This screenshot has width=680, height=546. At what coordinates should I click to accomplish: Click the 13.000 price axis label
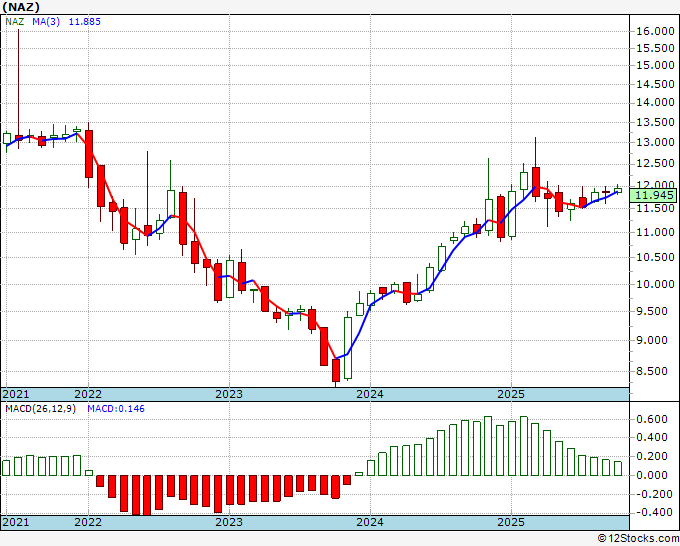coord(655,142)
